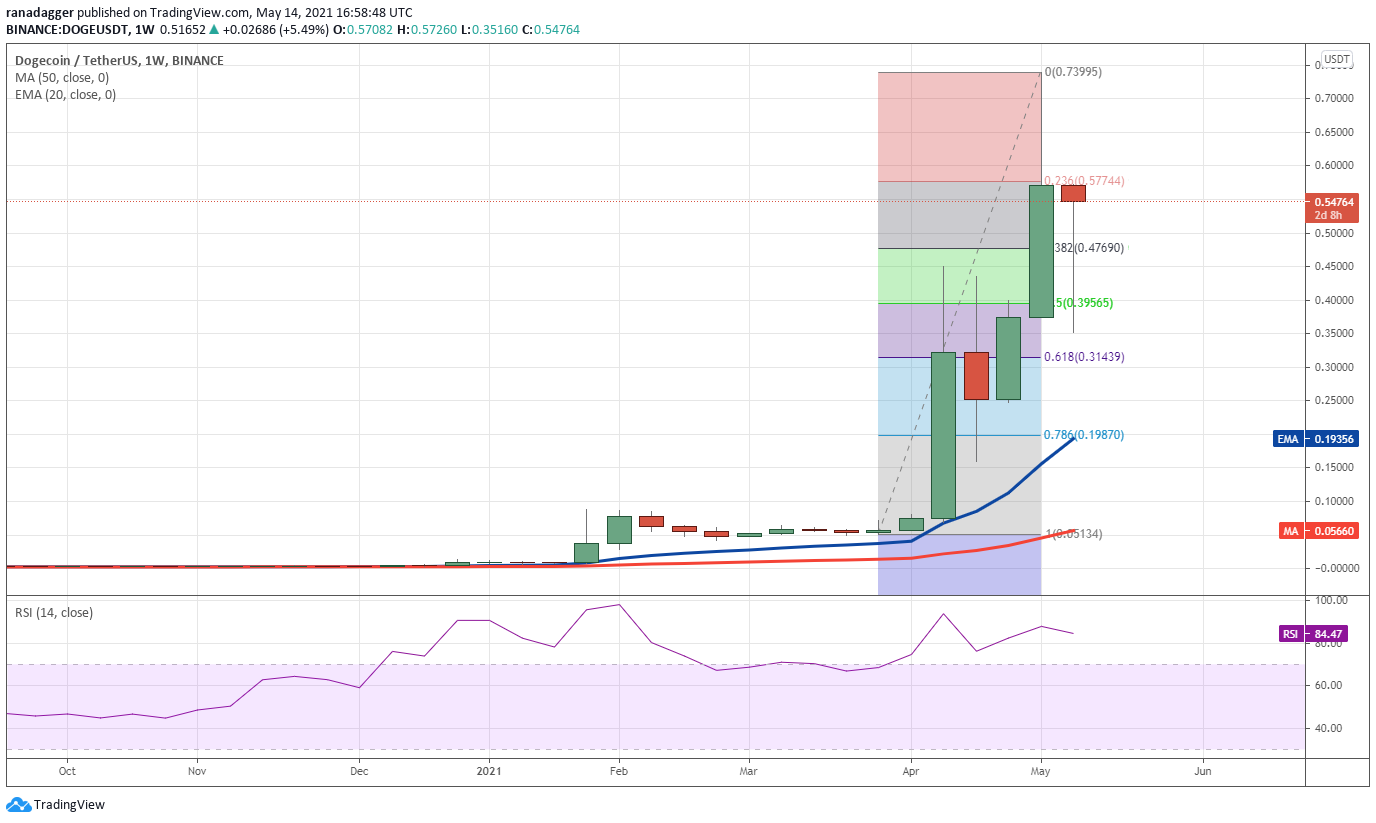Click 0.45000 on the price axis
The image size is (1376, 823).
point(1333,266)
